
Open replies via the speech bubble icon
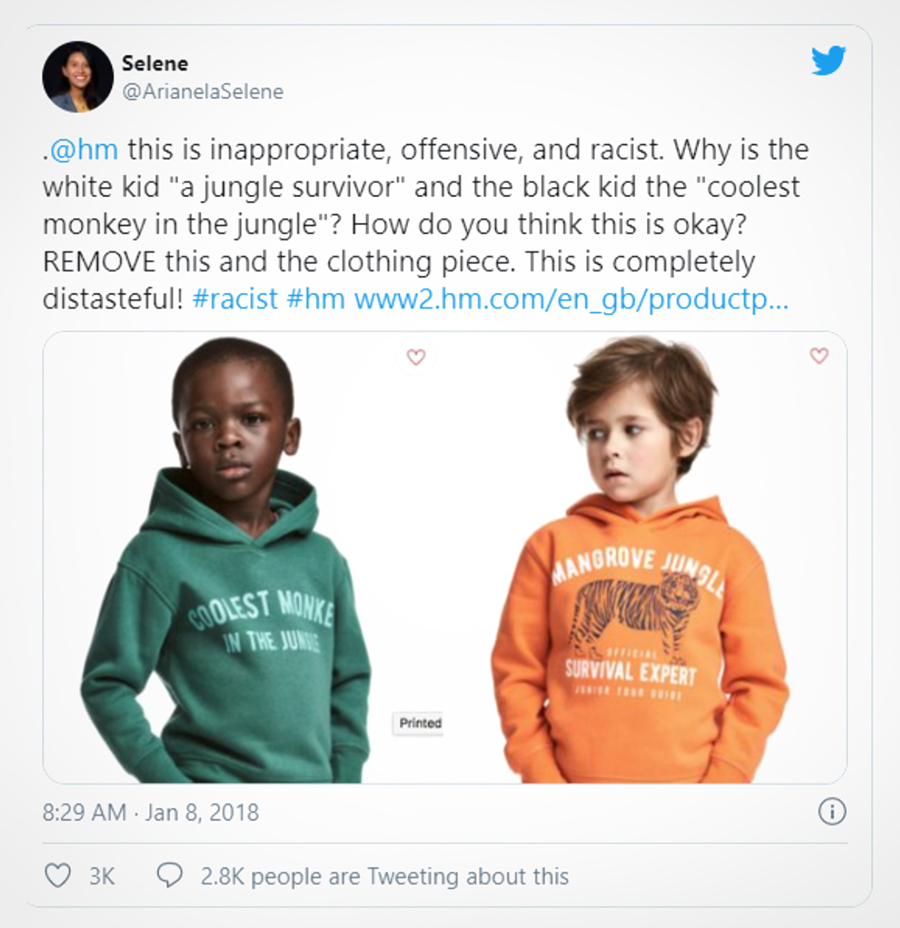(x=169, y=875)
